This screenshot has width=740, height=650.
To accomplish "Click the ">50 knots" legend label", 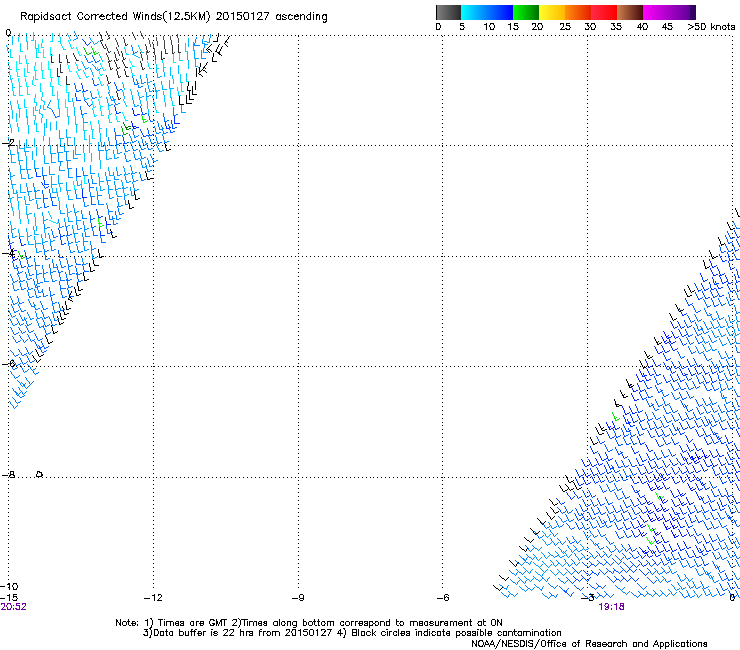I will 711,27.
